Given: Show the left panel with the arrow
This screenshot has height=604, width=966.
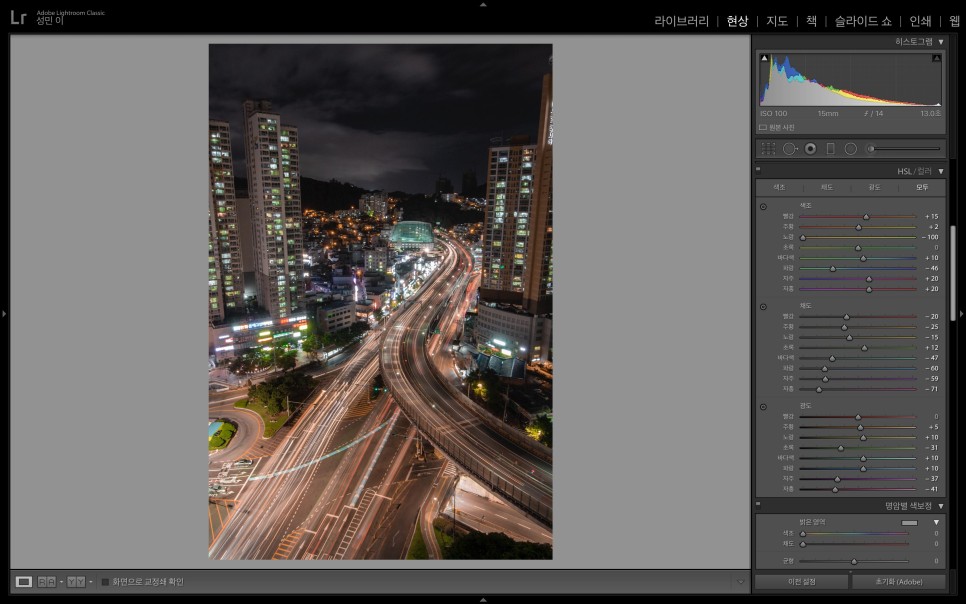Looking at the screenshot, I should [4, 314].
